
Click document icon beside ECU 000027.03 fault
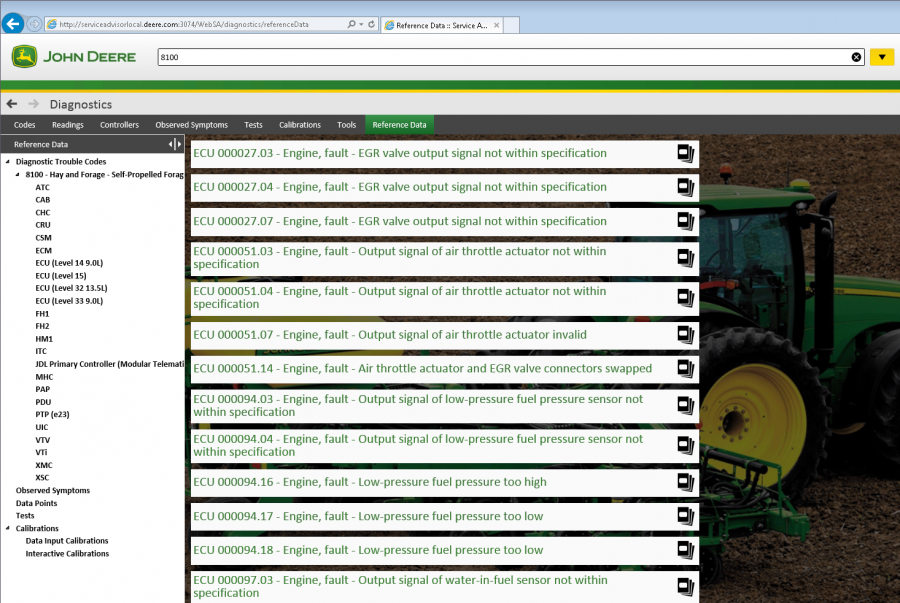685,153
